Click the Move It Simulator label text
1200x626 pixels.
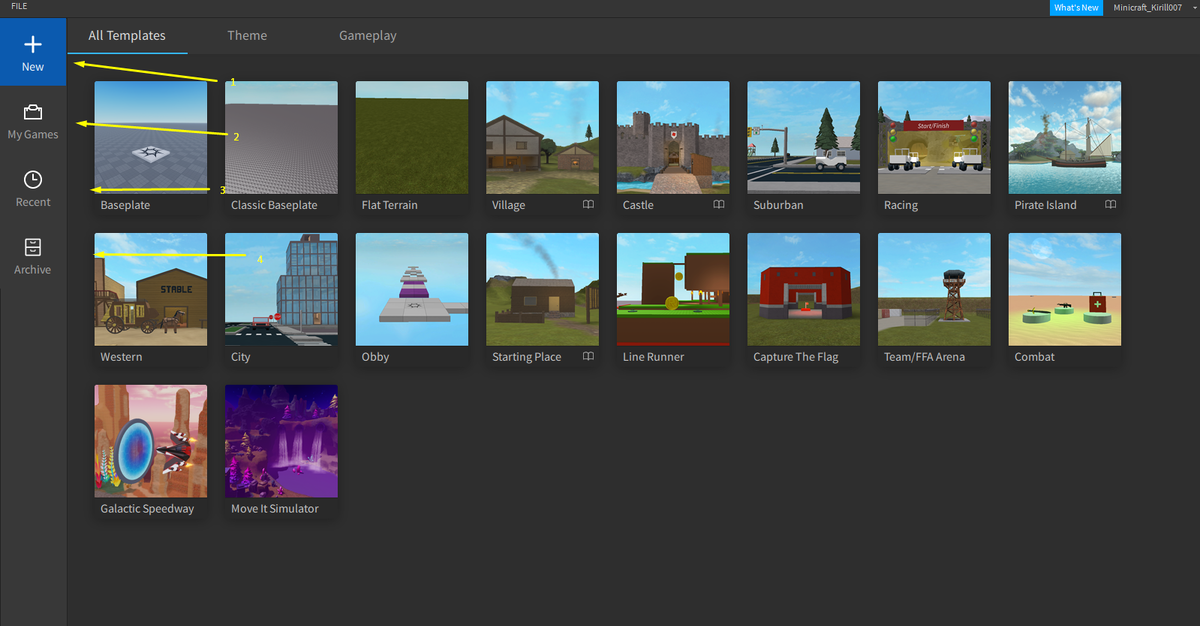coord(275,509)
